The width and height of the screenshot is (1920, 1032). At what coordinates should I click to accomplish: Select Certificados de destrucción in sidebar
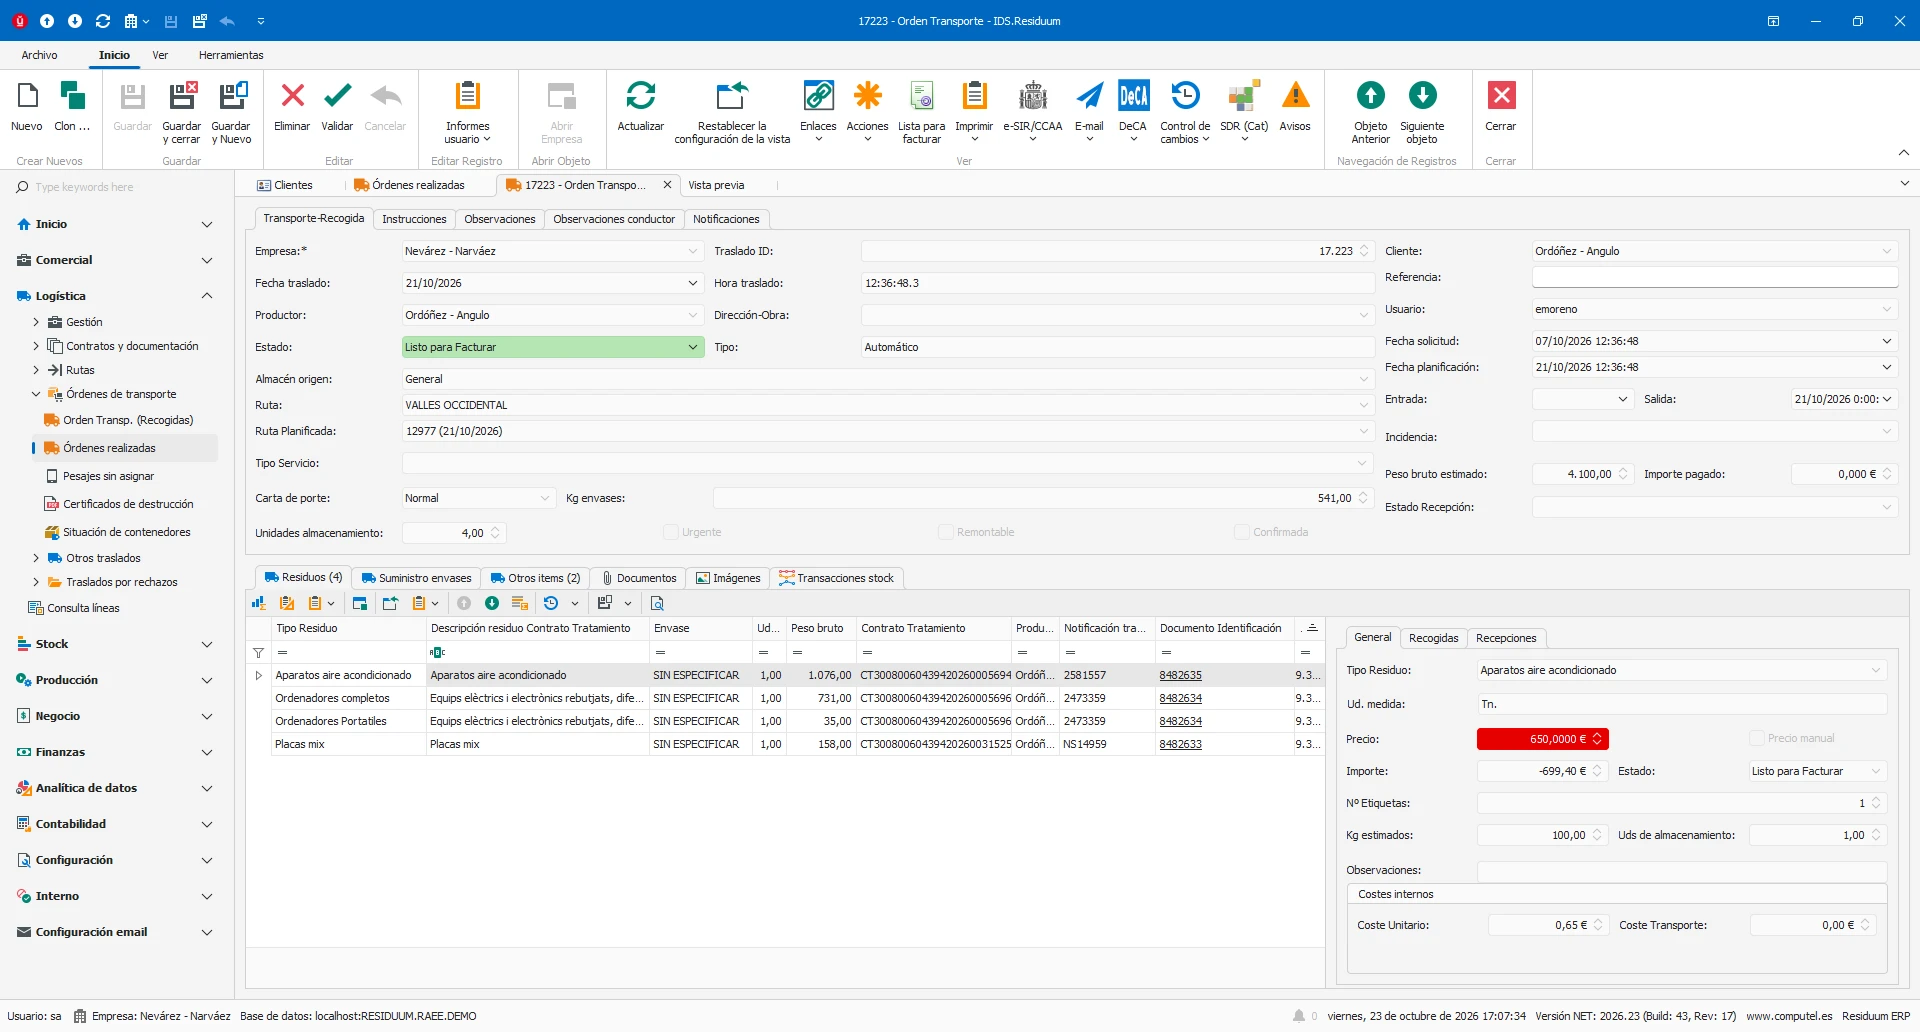pos(128,504)
